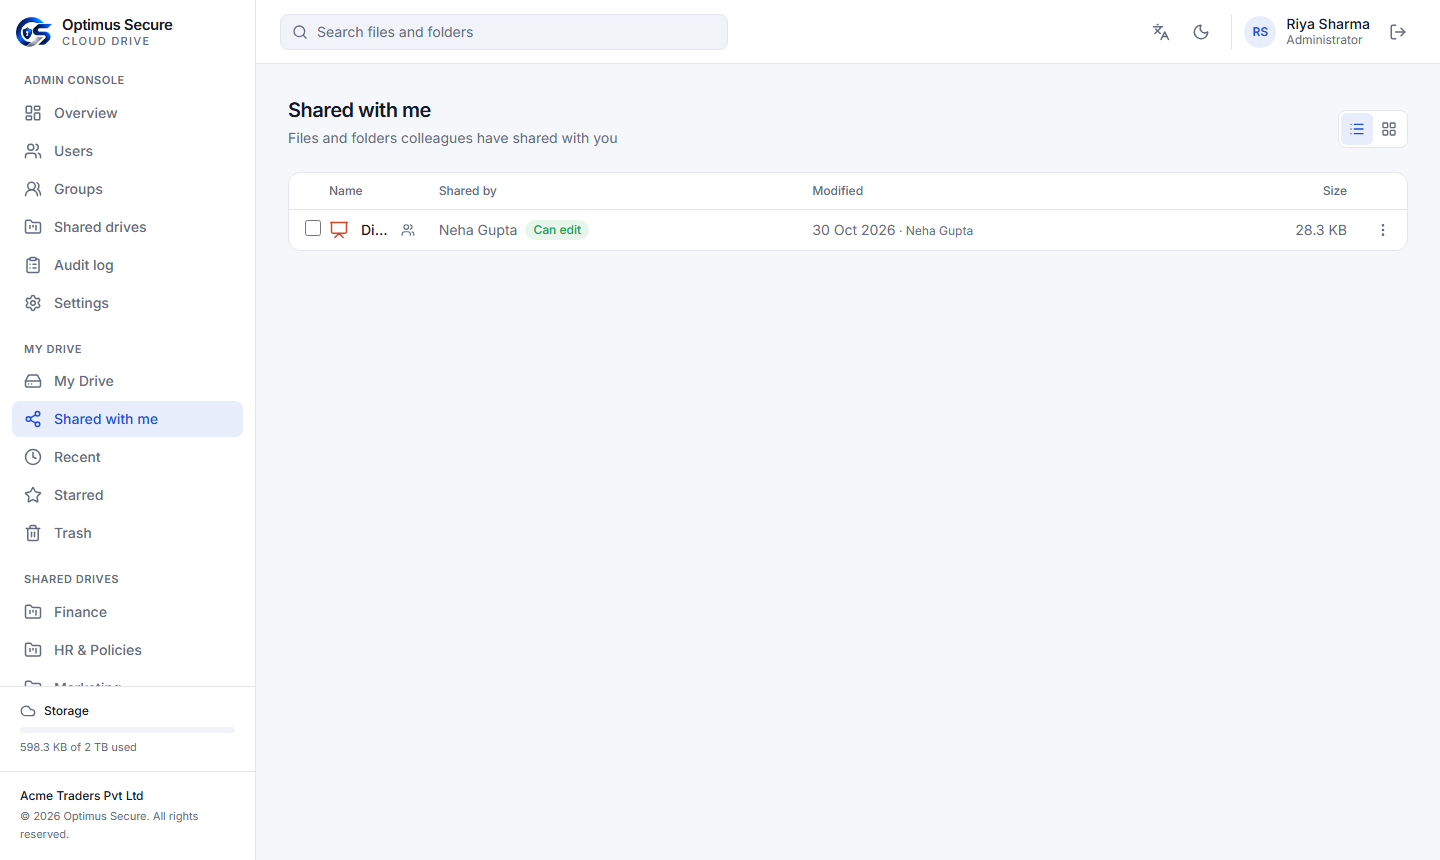Viewport: 1440px width, 860px height.
Task: View the Audit log
Action: pos(128,265)
